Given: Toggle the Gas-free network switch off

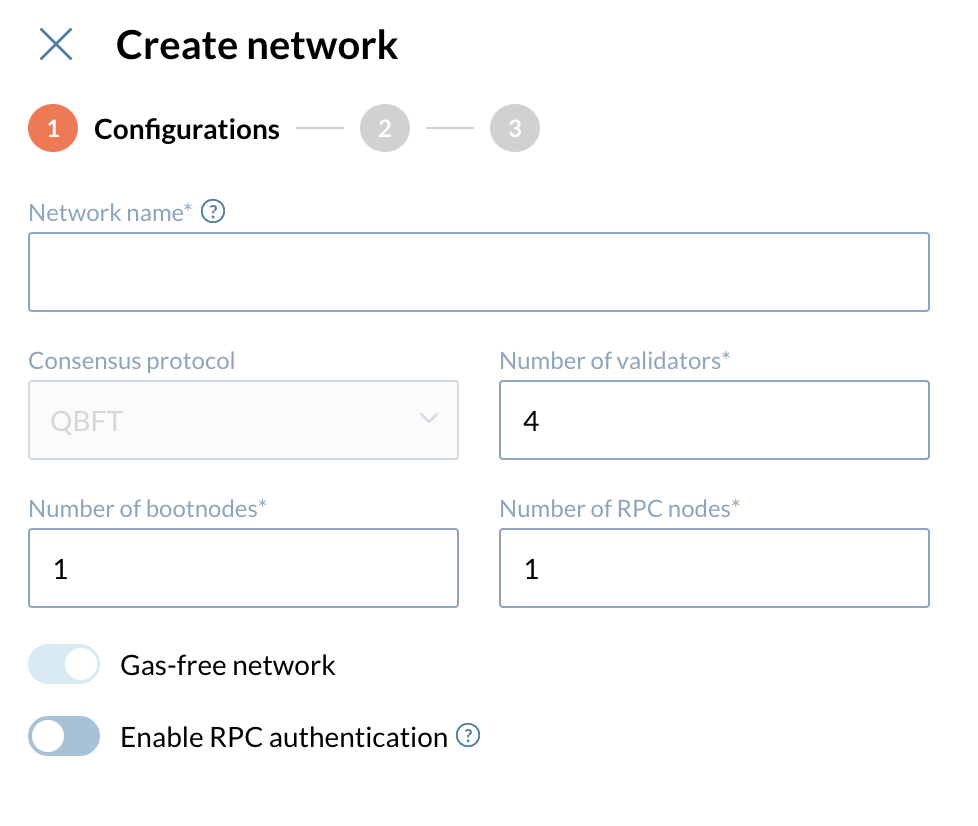Looking at the screenshot, I should pos(64,664).
